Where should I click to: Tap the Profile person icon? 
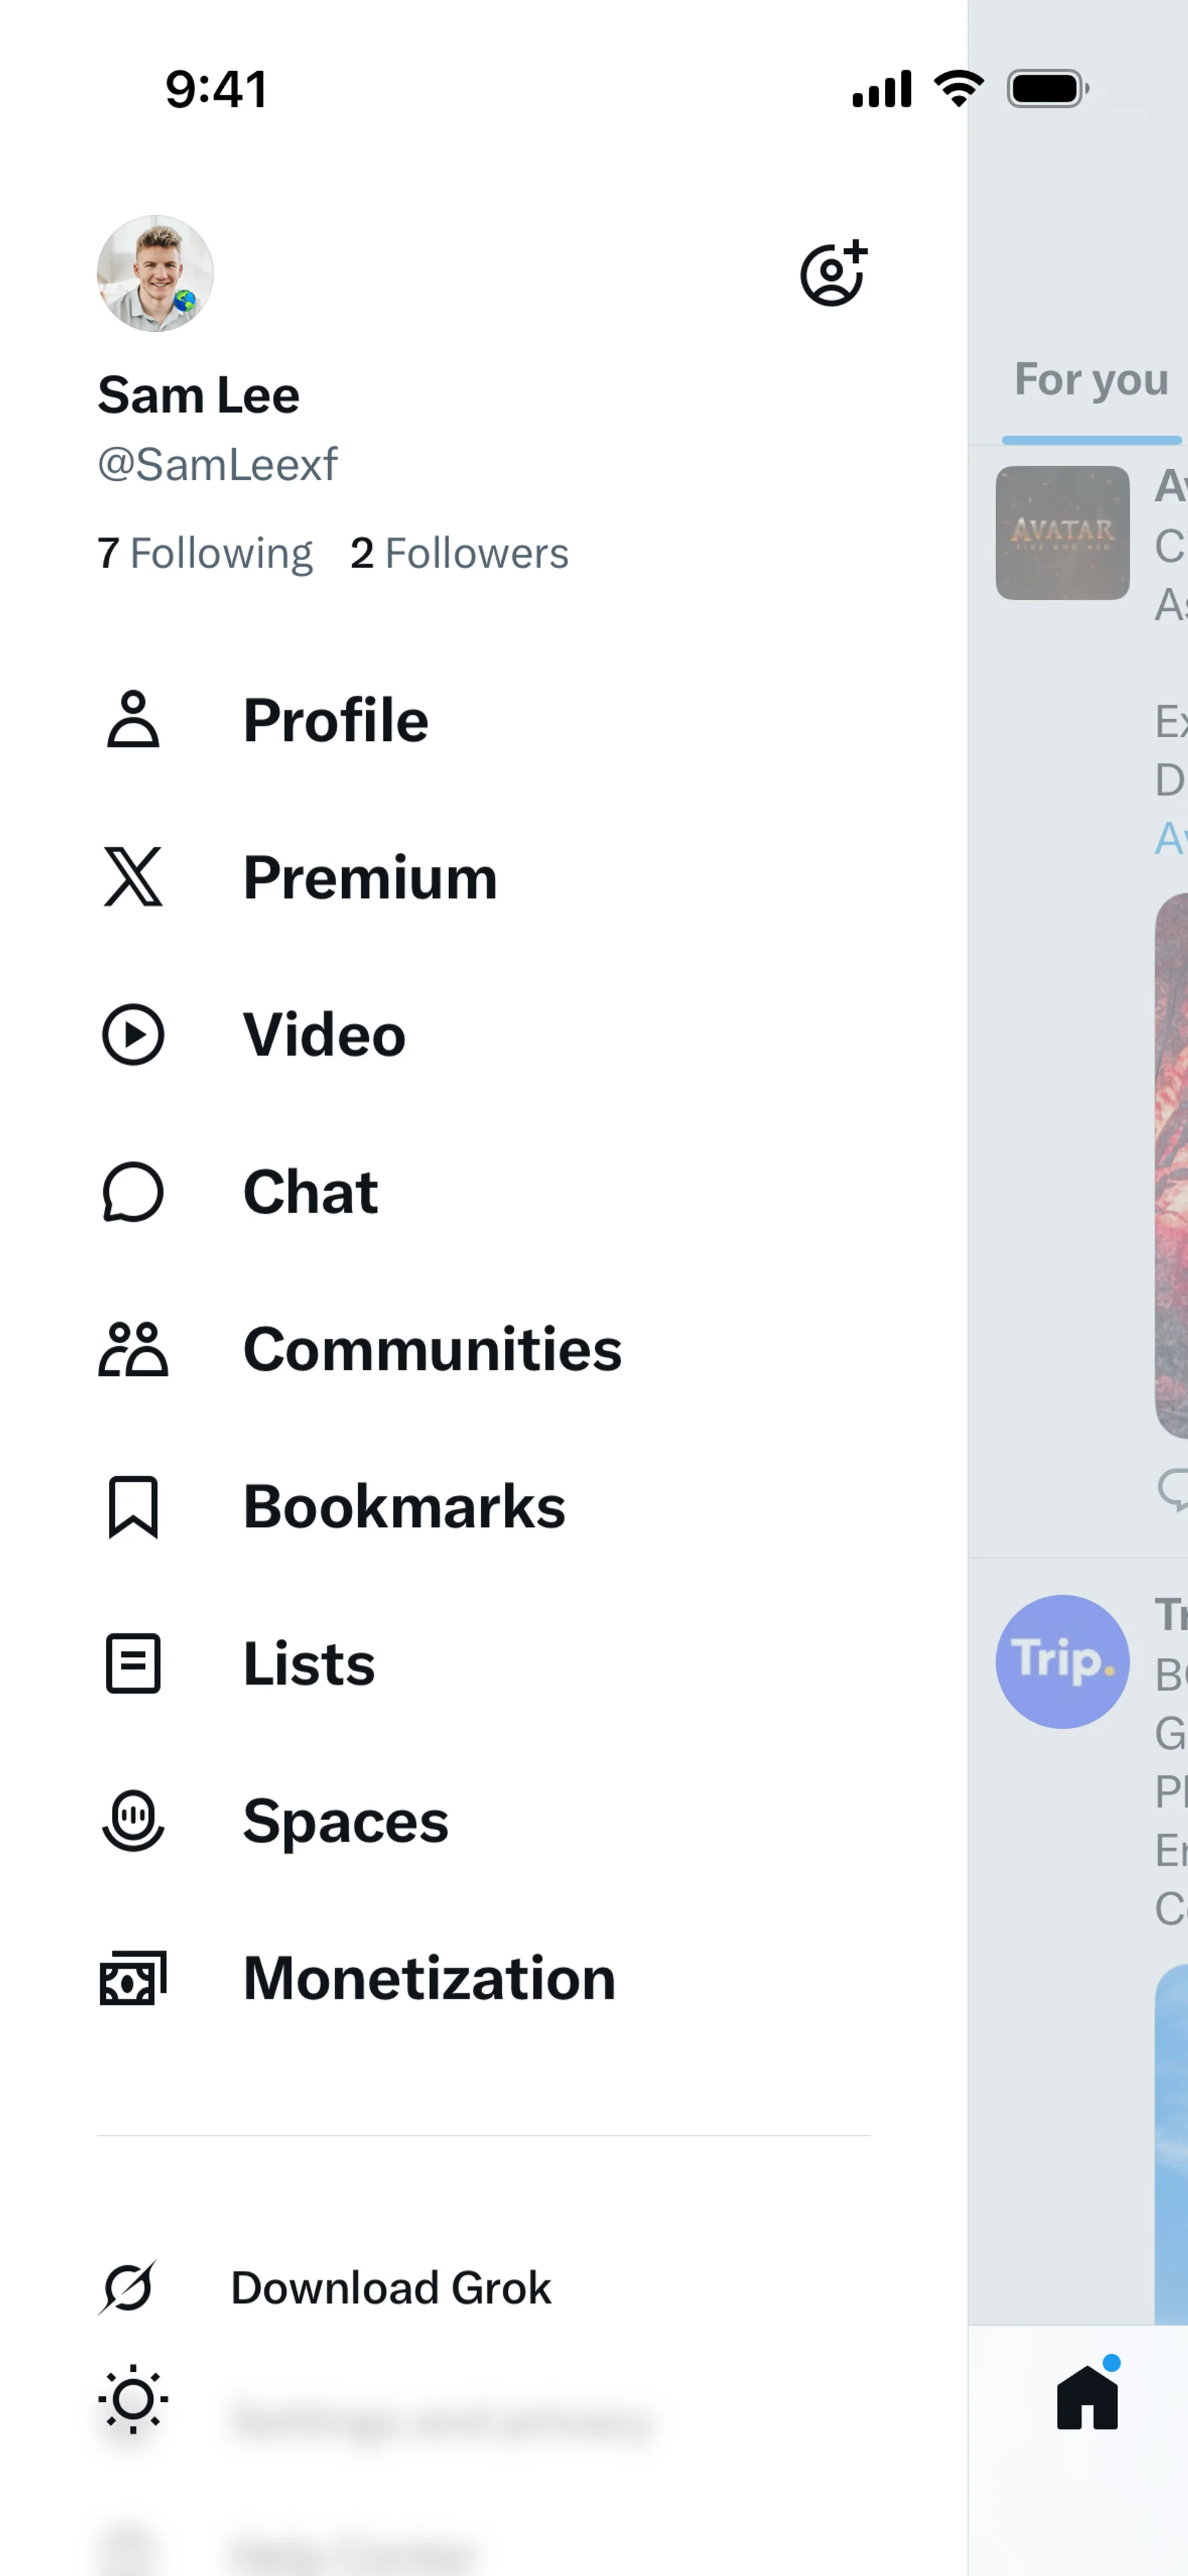tap(133, 720)
